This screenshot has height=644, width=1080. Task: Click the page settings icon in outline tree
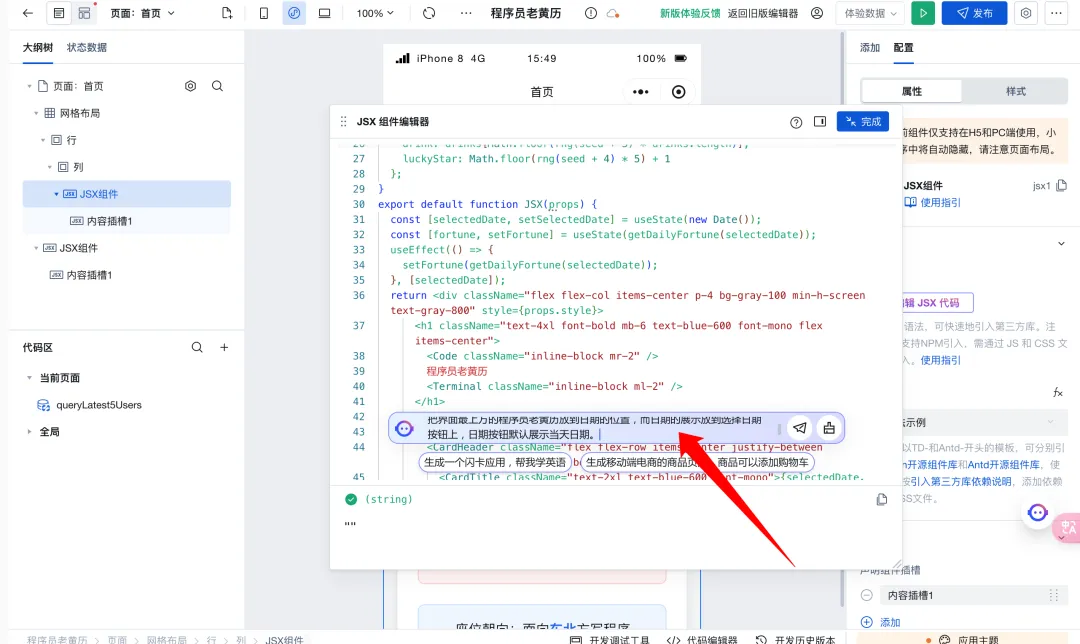pyautogui.click(x=191, y=86)
